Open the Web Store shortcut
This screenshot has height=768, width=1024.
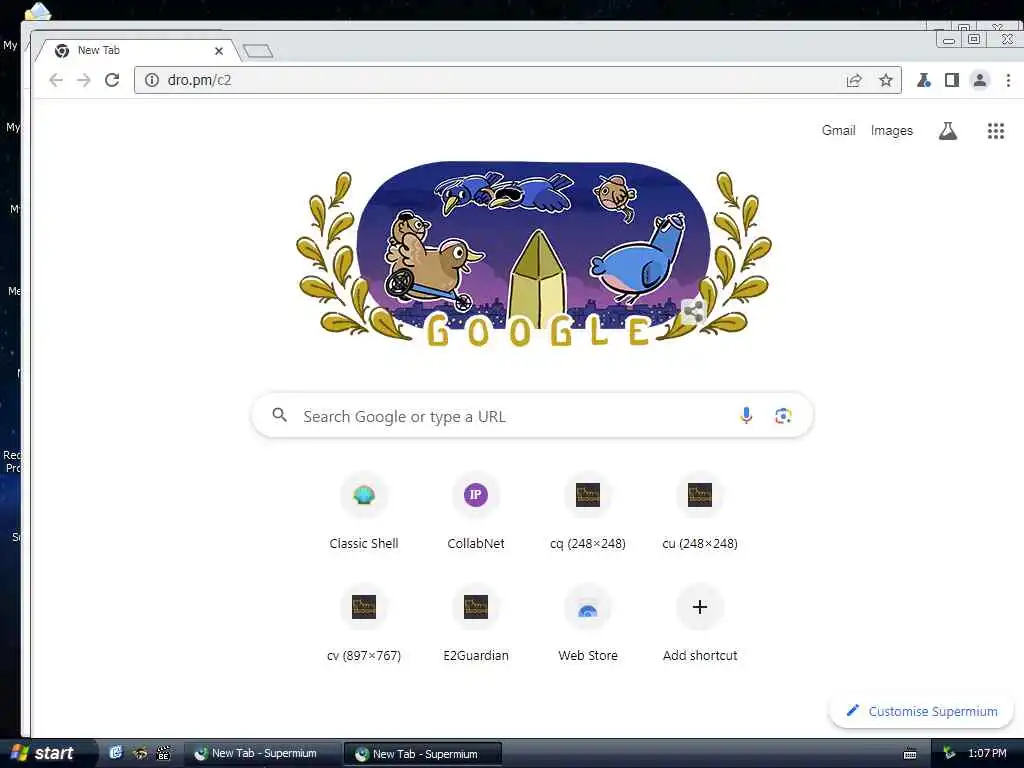click(588, 624)
